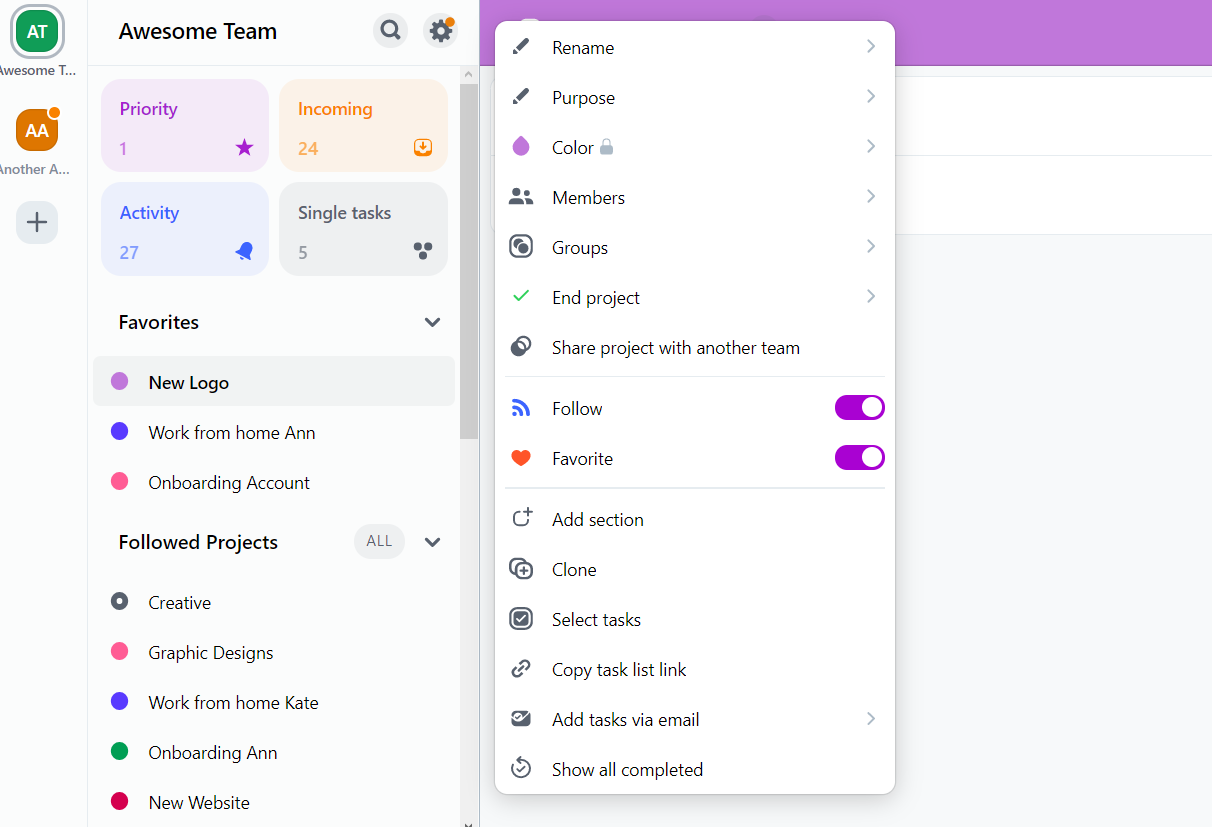This screenshot has height=827, width=1212.
Task: Collapse the Favorites section chevron
Action: (x=432, y=322)
